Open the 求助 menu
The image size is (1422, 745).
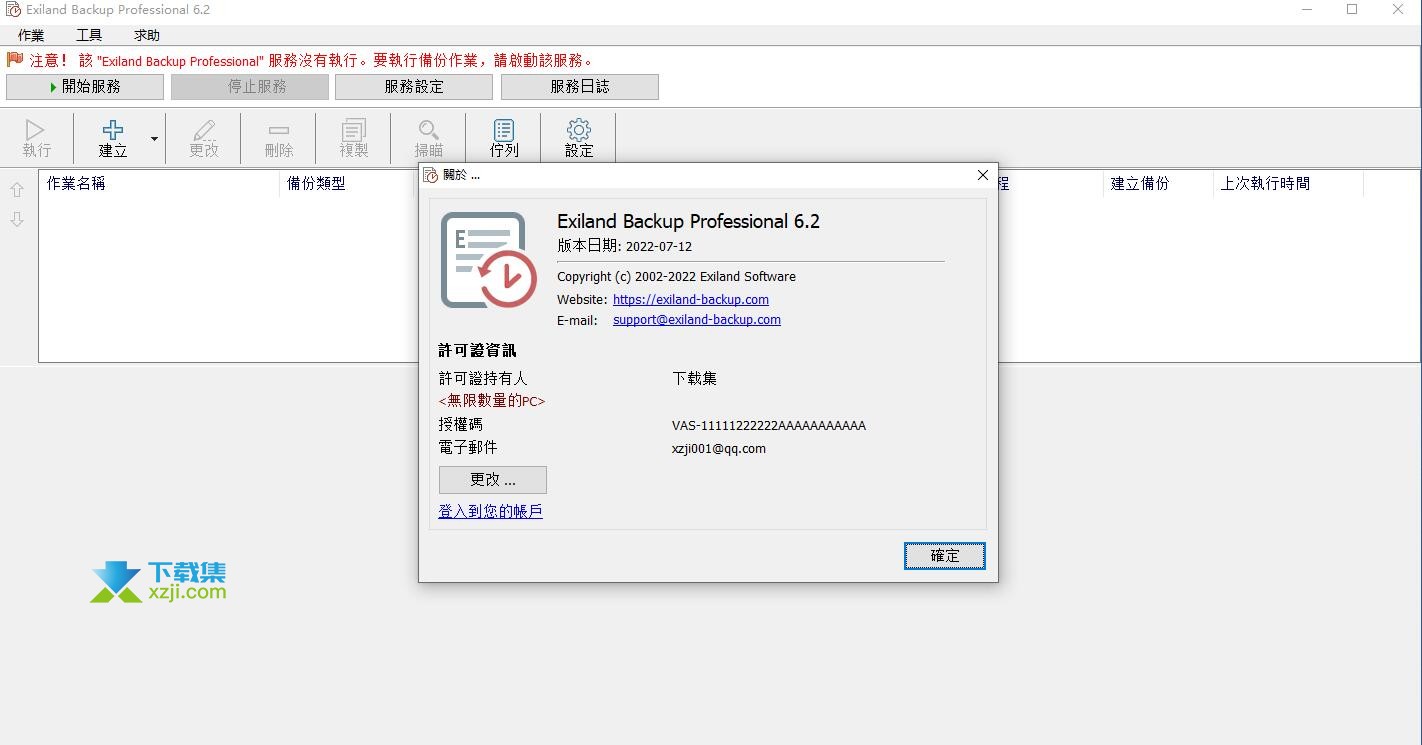click(x=147, y=35)
